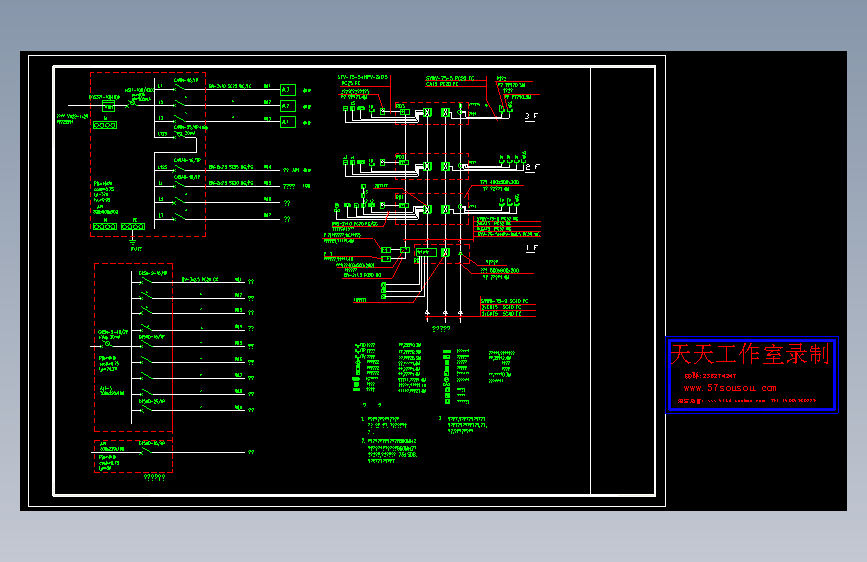Select the load box on the L1 circuit line
Image resolution: width=867 pixels, height=562 pixels.
288,90
